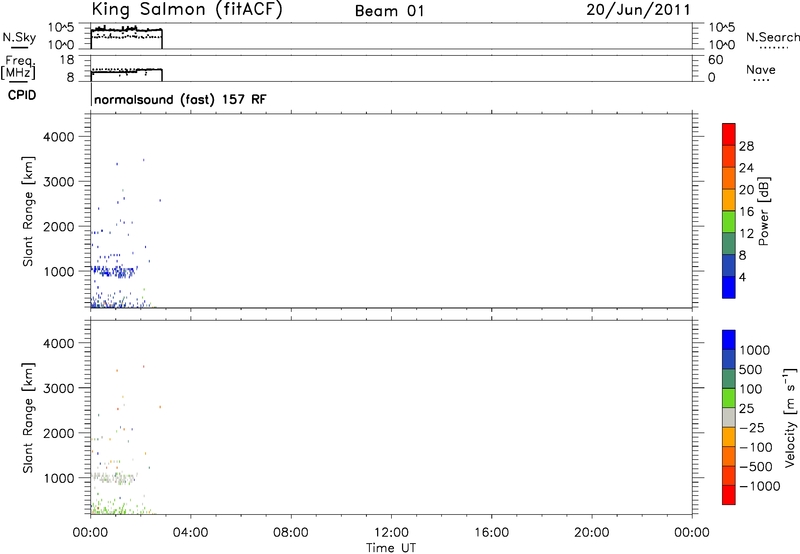The width and height of the screenshot is (800, 554).
Task: Select the N.Search legend label
Action: (x=772, y=37)
